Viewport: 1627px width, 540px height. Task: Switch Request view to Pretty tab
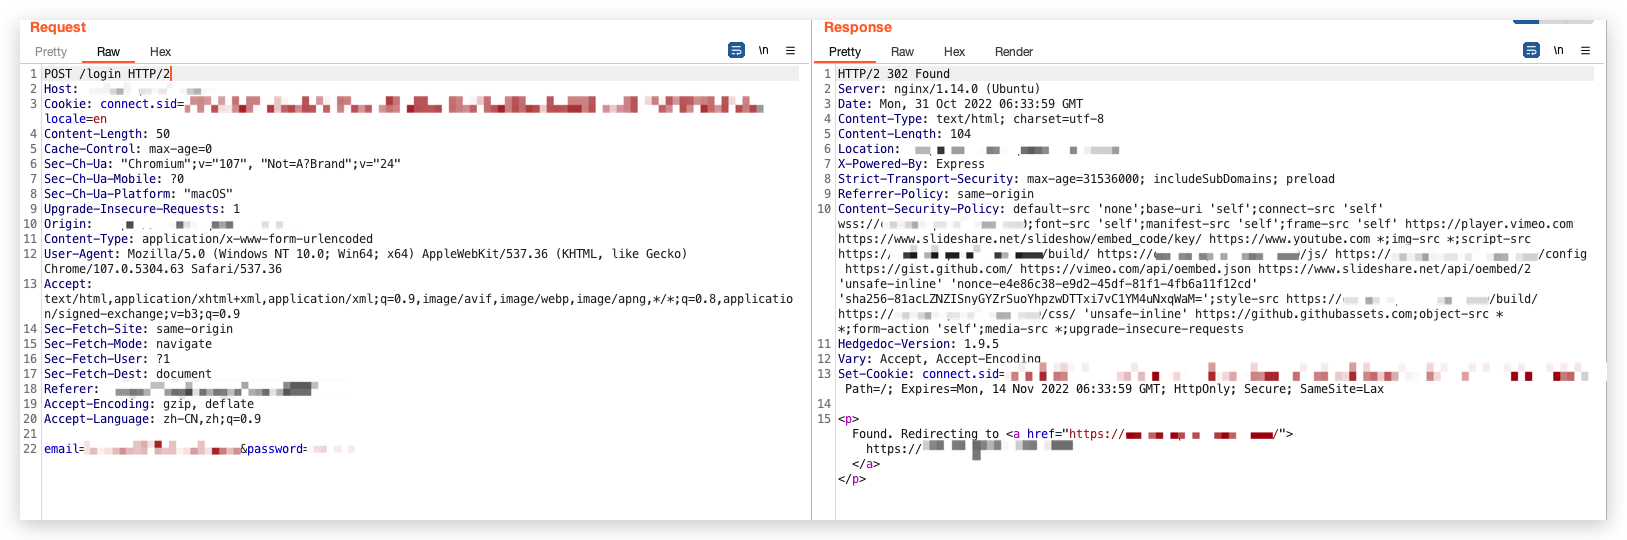(x=51, y=52)
